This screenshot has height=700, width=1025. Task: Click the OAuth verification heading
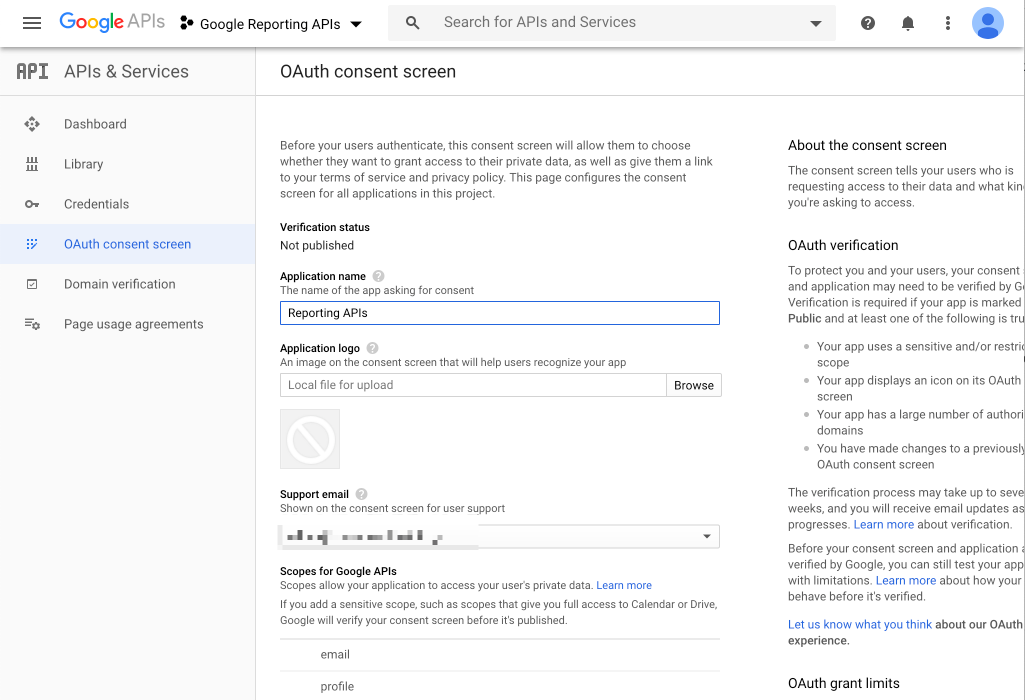(x=843, y=246)
